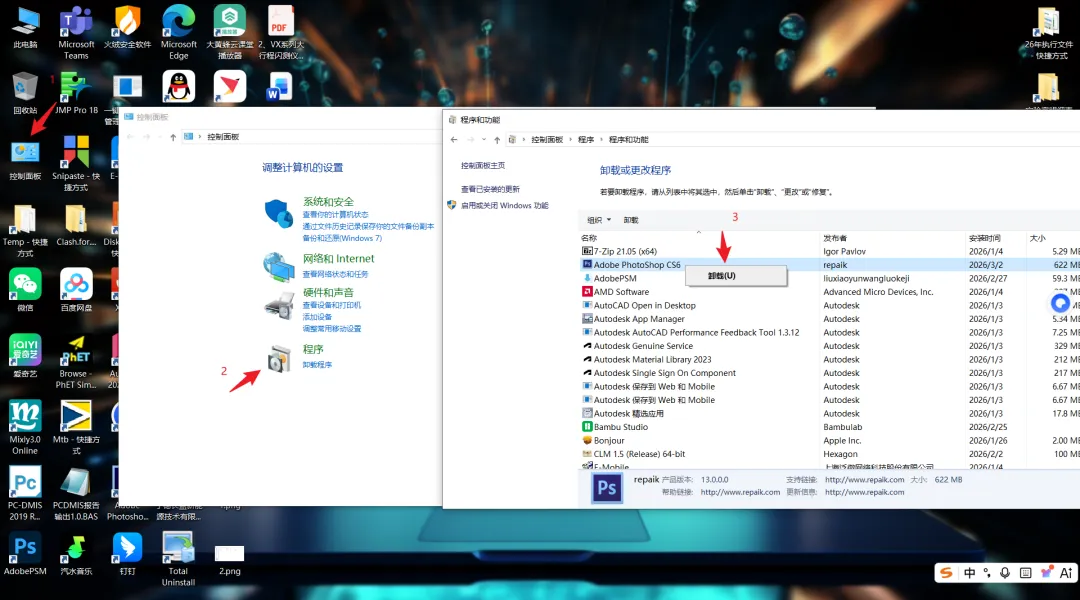The width and height of the screenshot is (1080, 600).
Task: Click 卸载程序 link under 程序
Action: [317, 364]
